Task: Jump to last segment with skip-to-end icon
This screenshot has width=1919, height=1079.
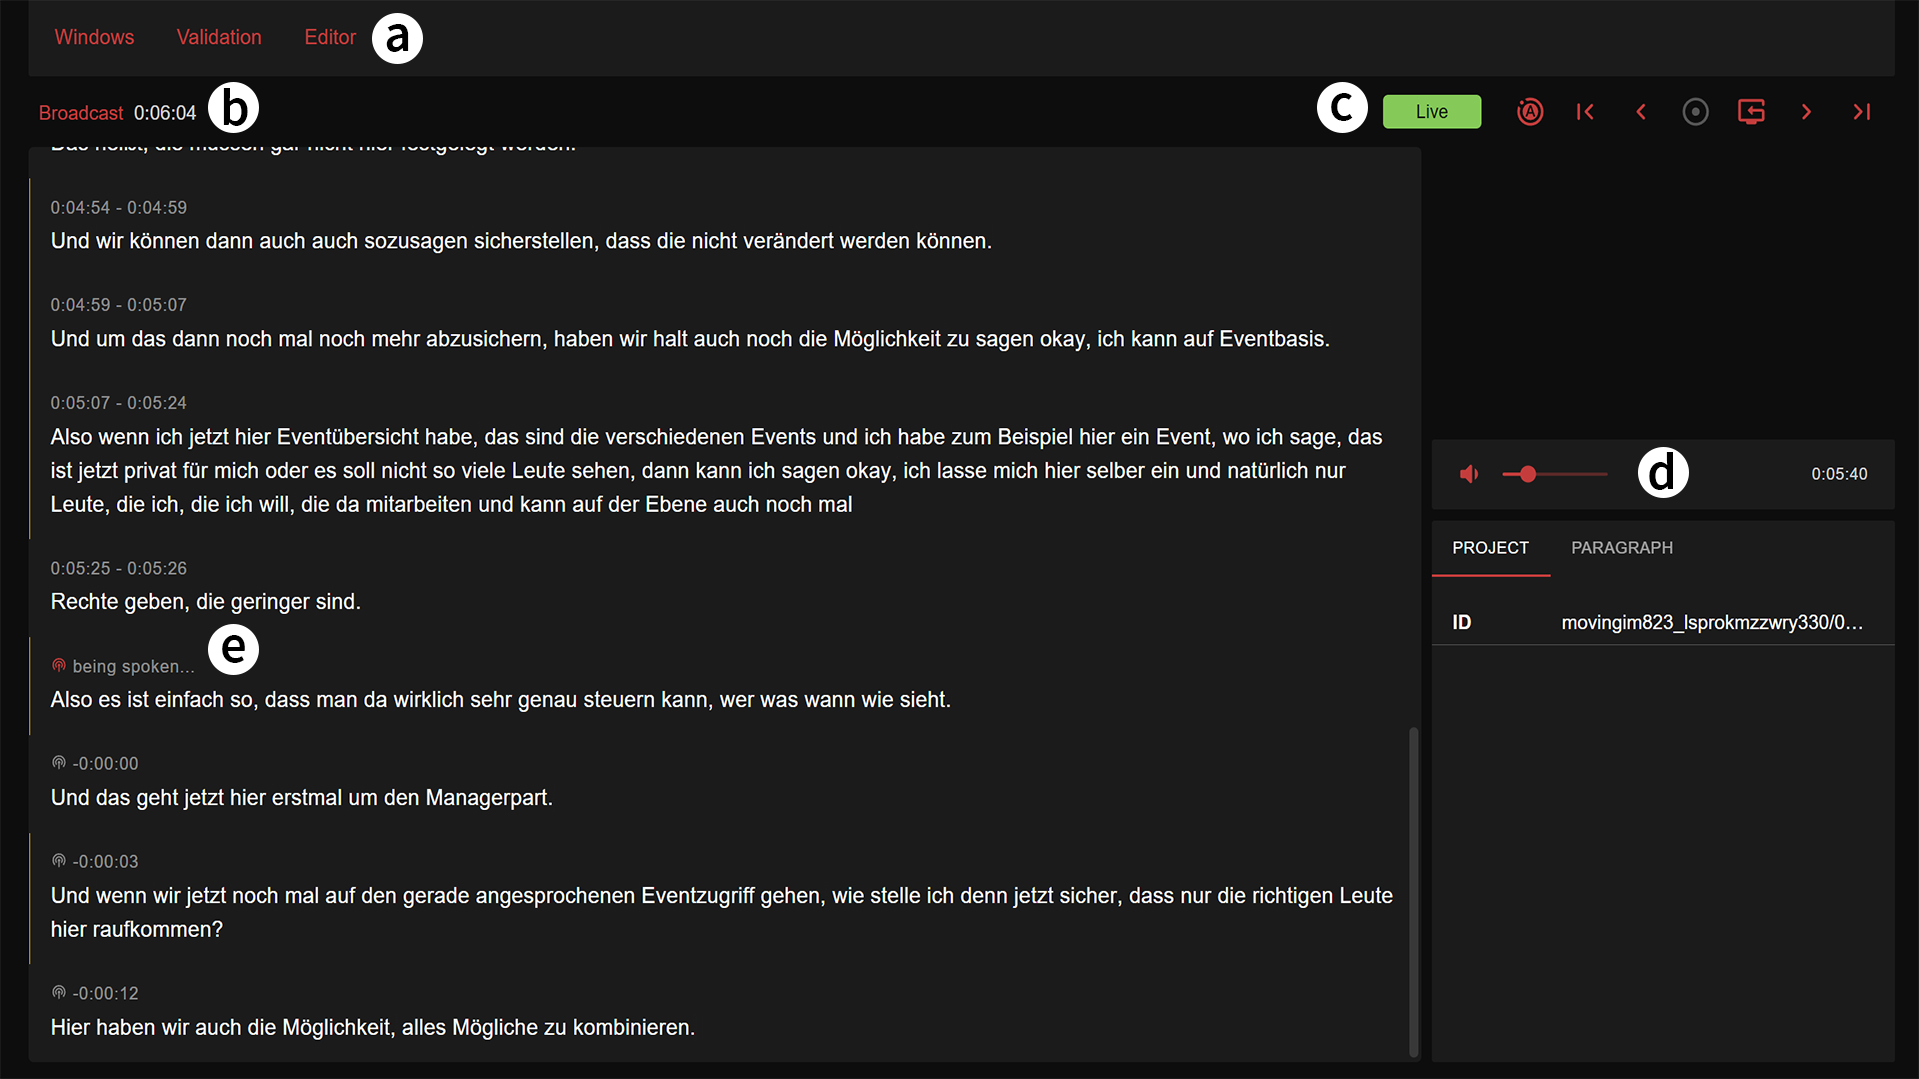Action: 1862,112
